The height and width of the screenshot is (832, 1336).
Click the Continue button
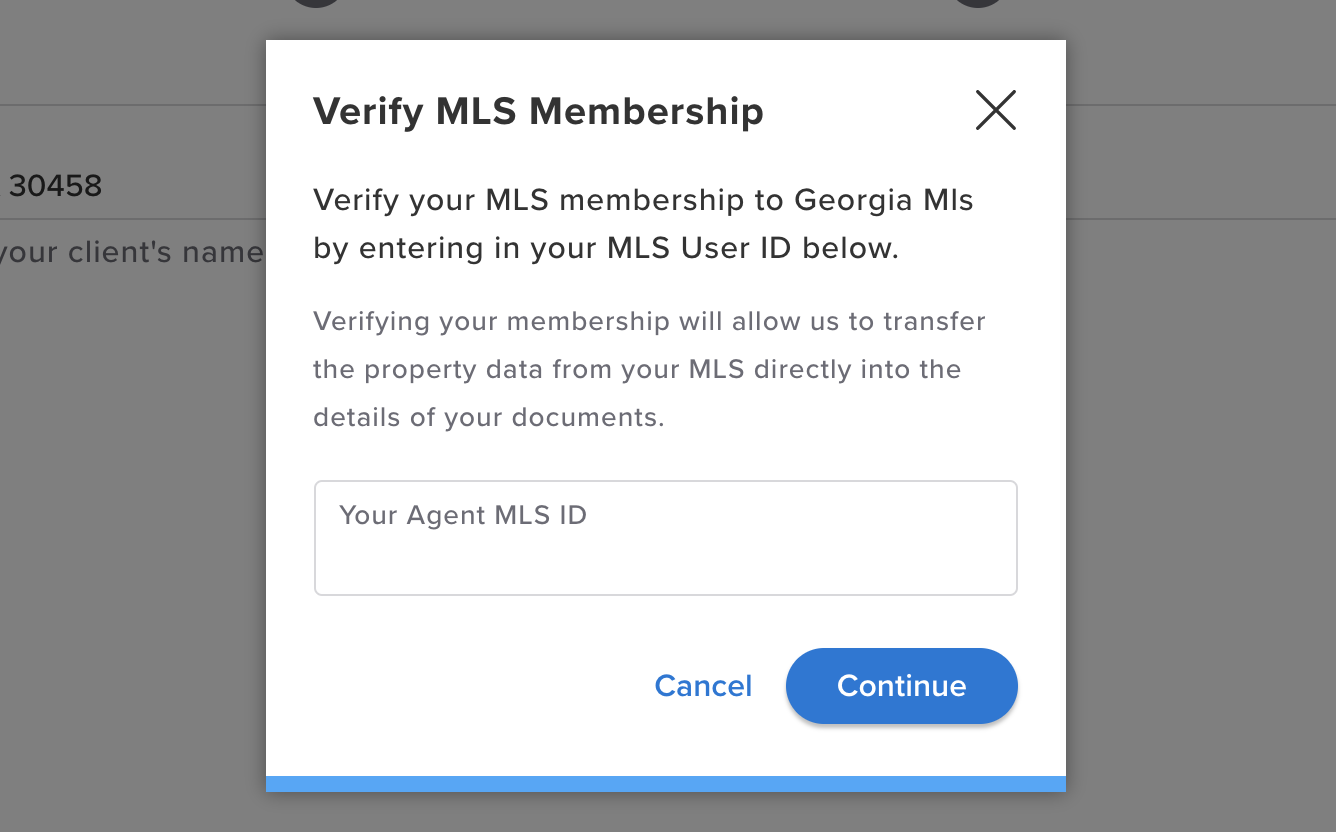click(900, 686)
